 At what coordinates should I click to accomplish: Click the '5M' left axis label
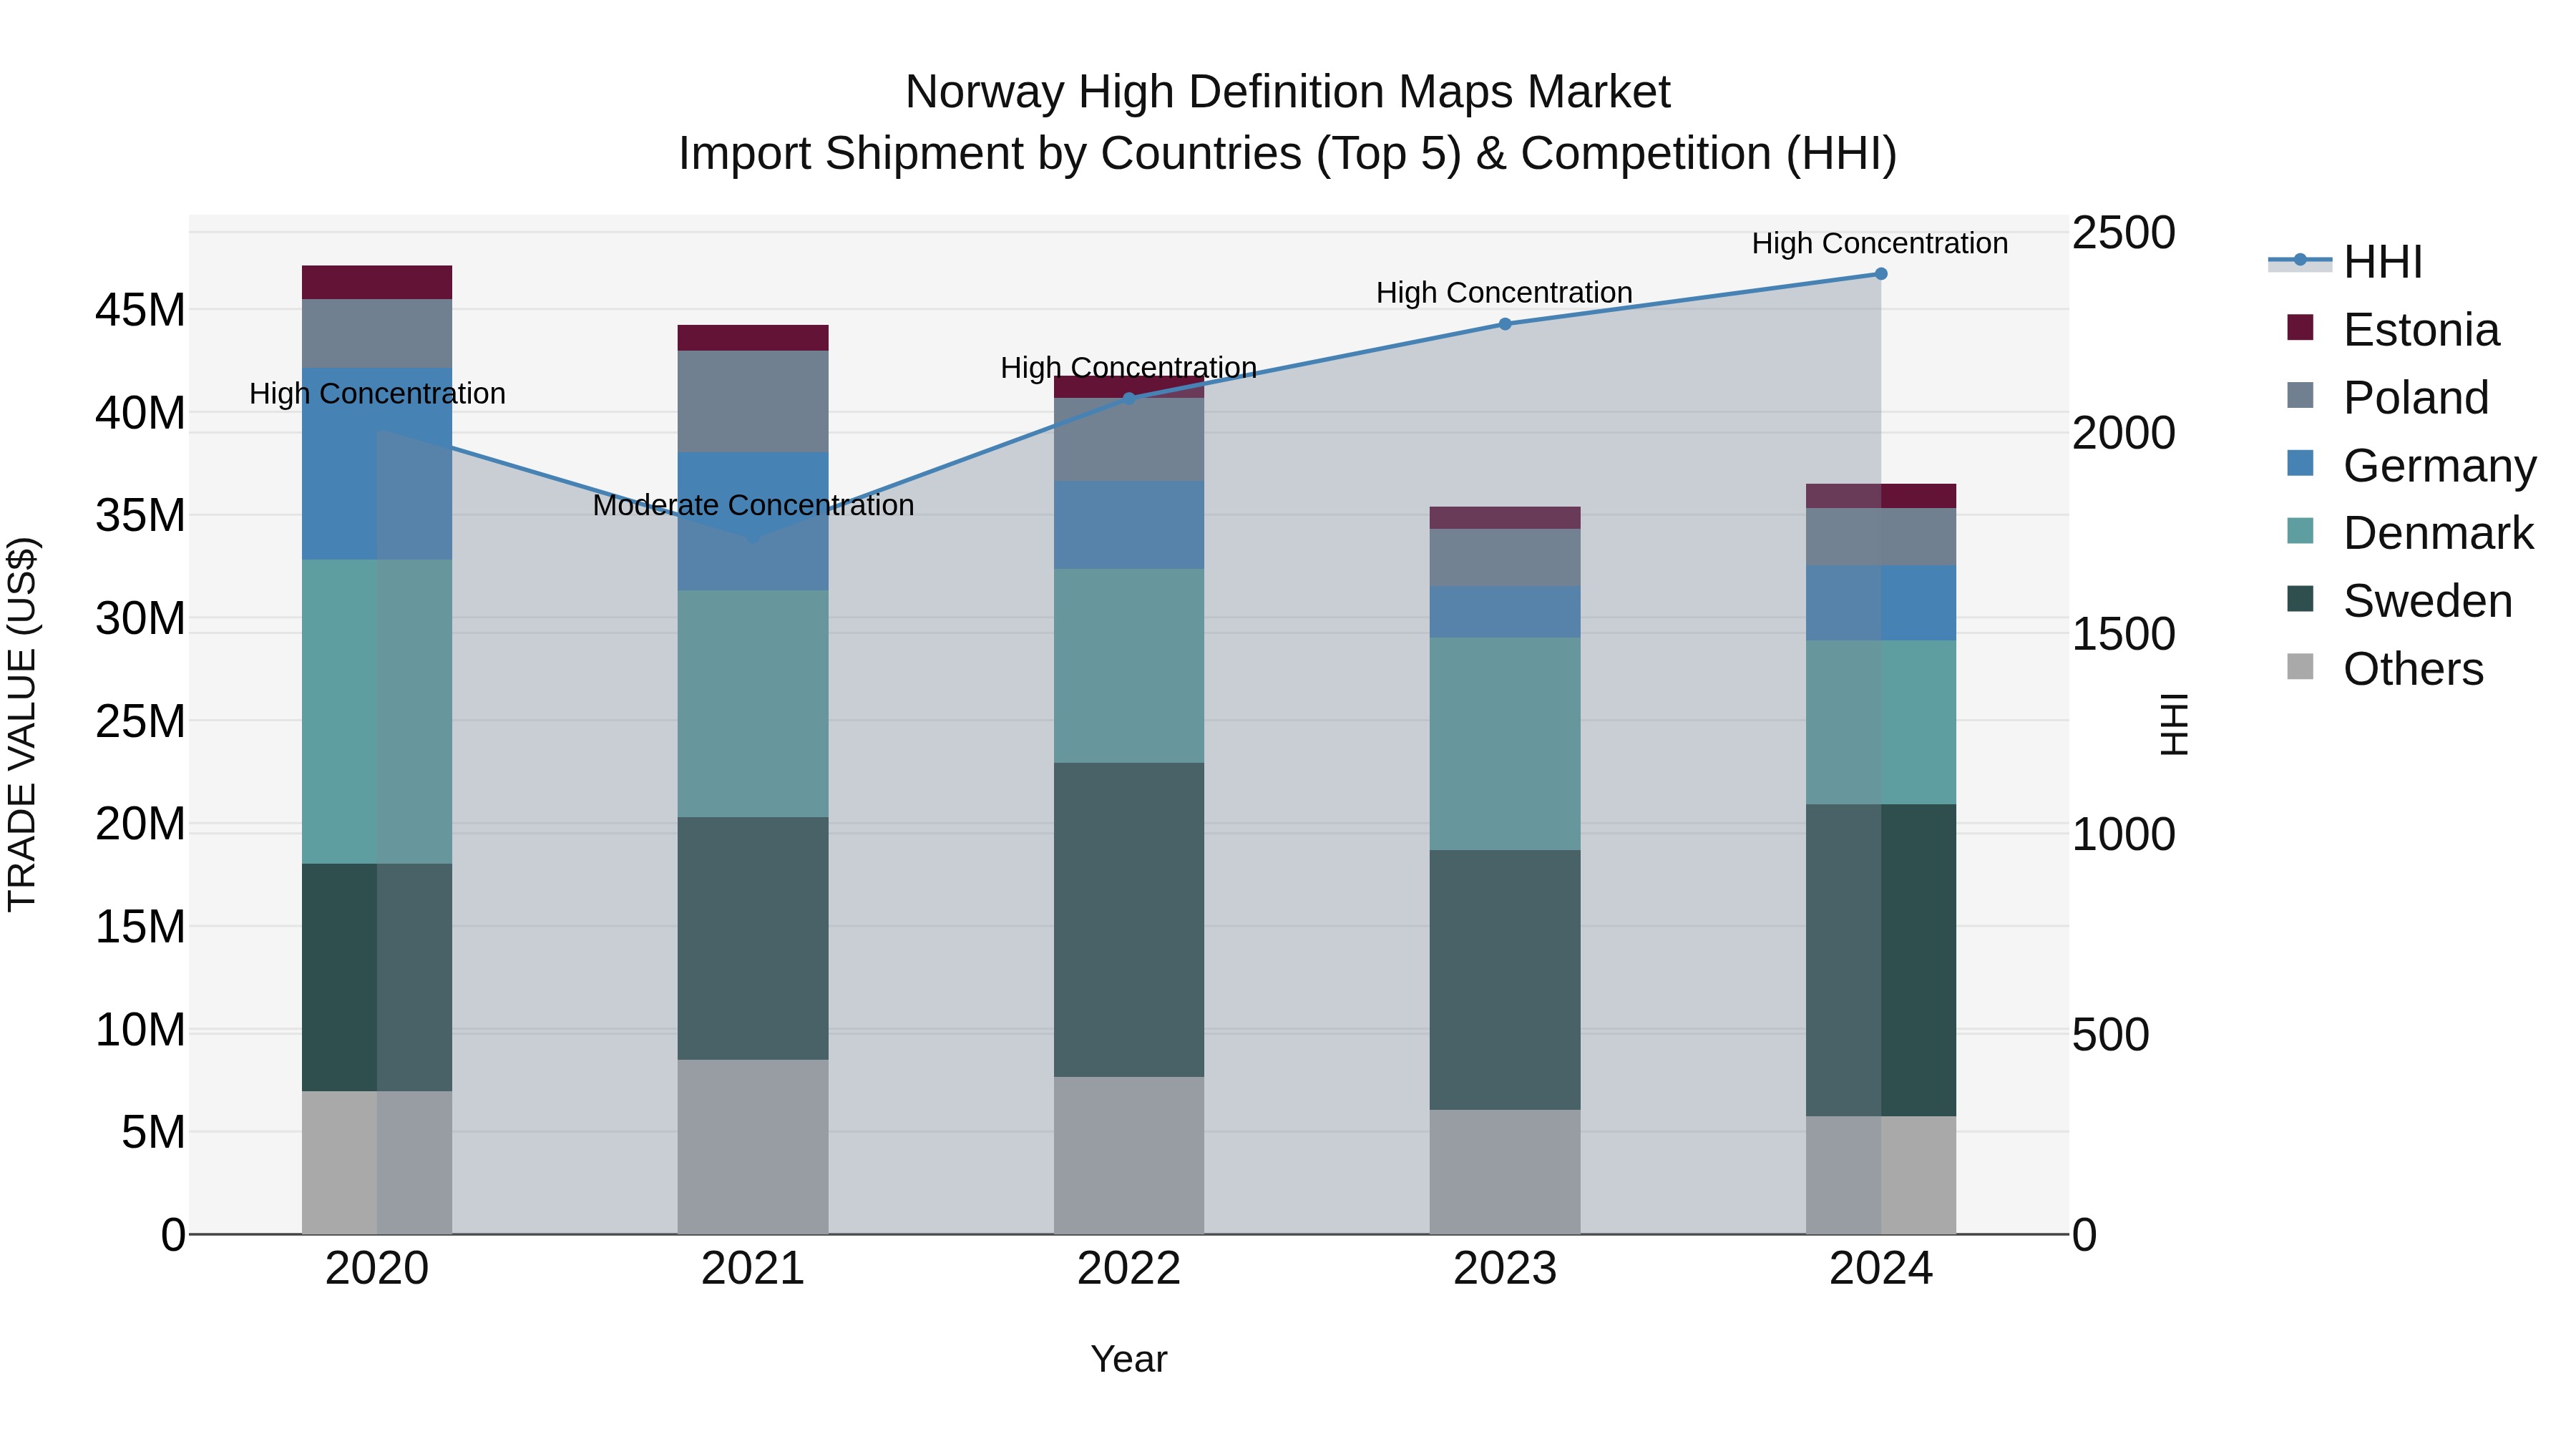(x=153, y=1132)
